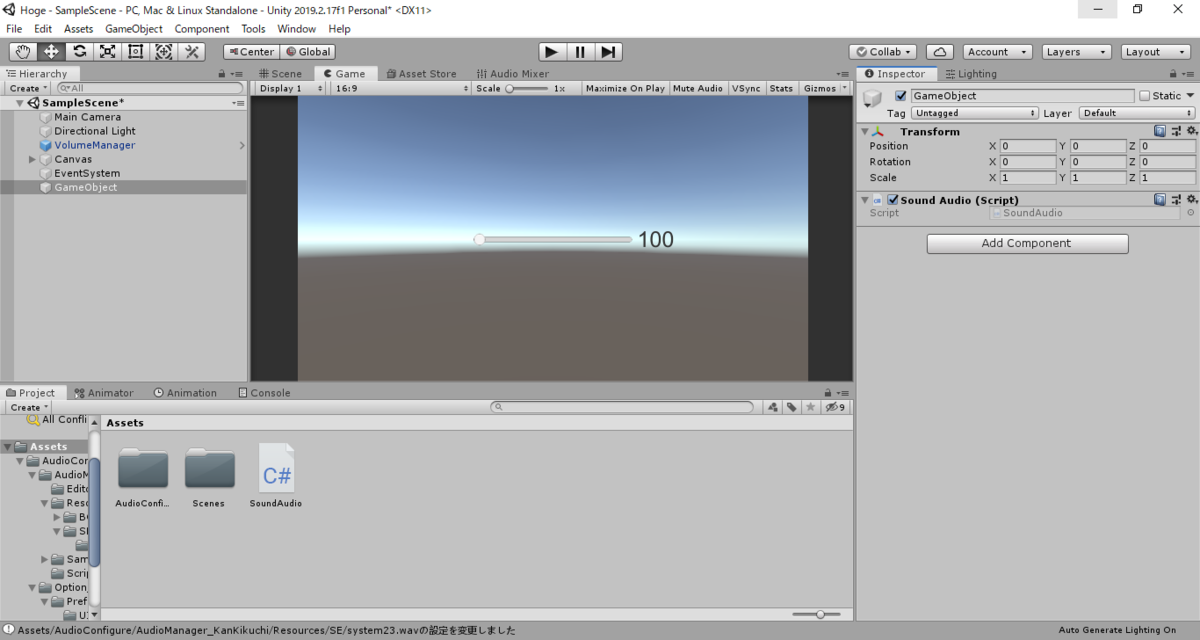Open the Layout dropdown in toolbar
Image resolution: width=1200 pixels, height=640 pixels.
coord(1155,52)
